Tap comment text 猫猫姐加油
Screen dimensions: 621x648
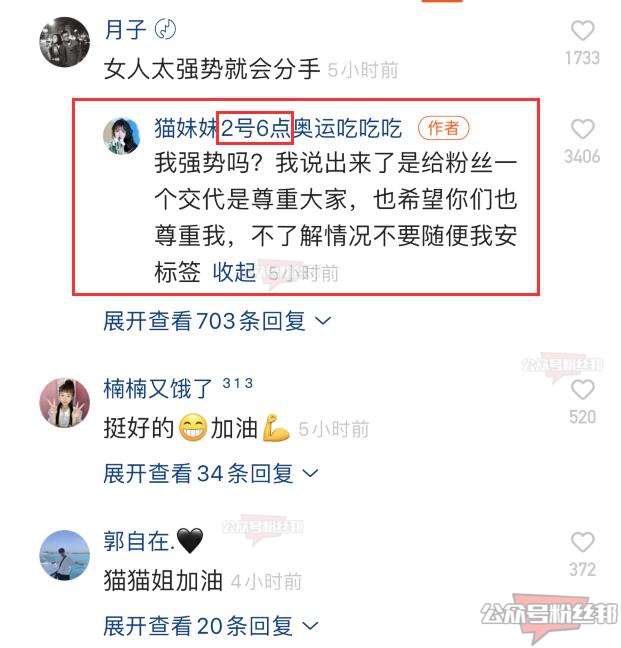[x=163, y=581]
